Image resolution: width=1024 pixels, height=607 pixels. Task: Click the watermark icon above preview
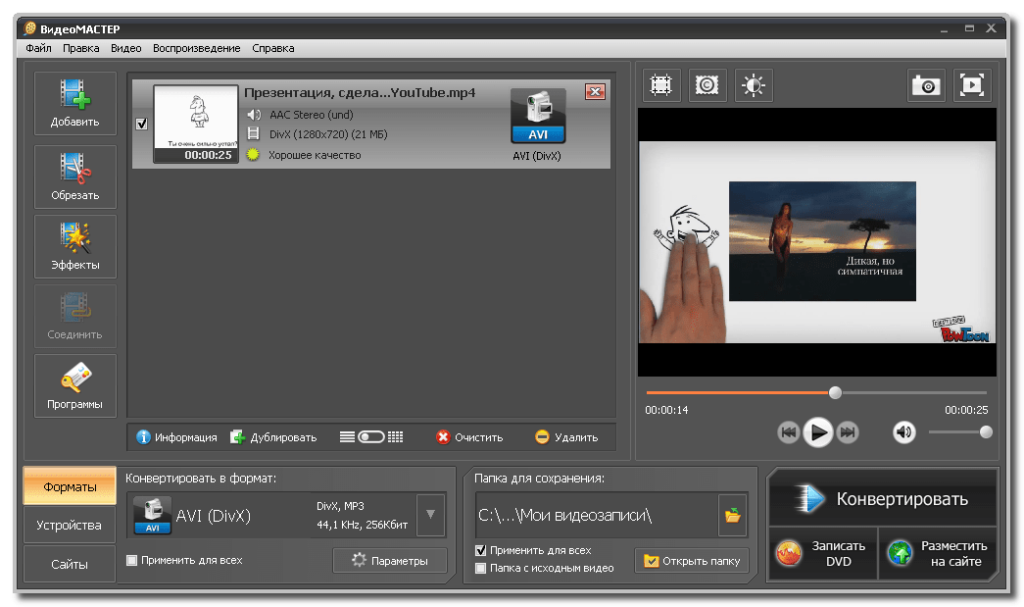(707, 85)
